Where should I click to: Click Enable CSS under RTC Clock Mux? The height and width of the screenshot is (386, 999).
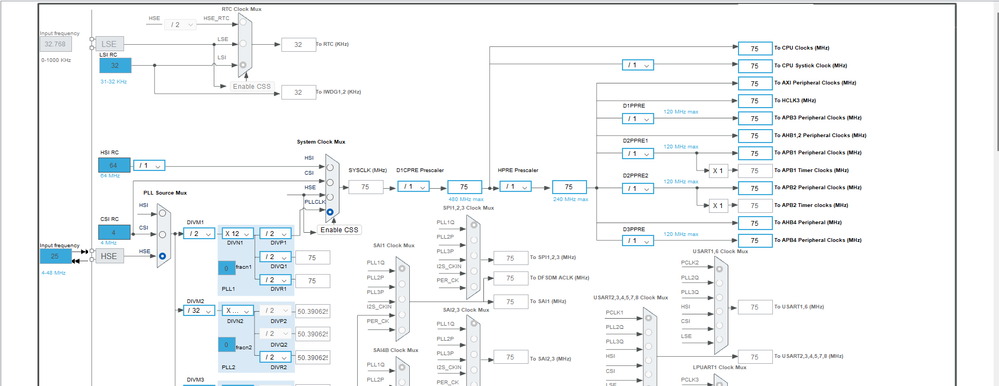[x=252, y=87]
